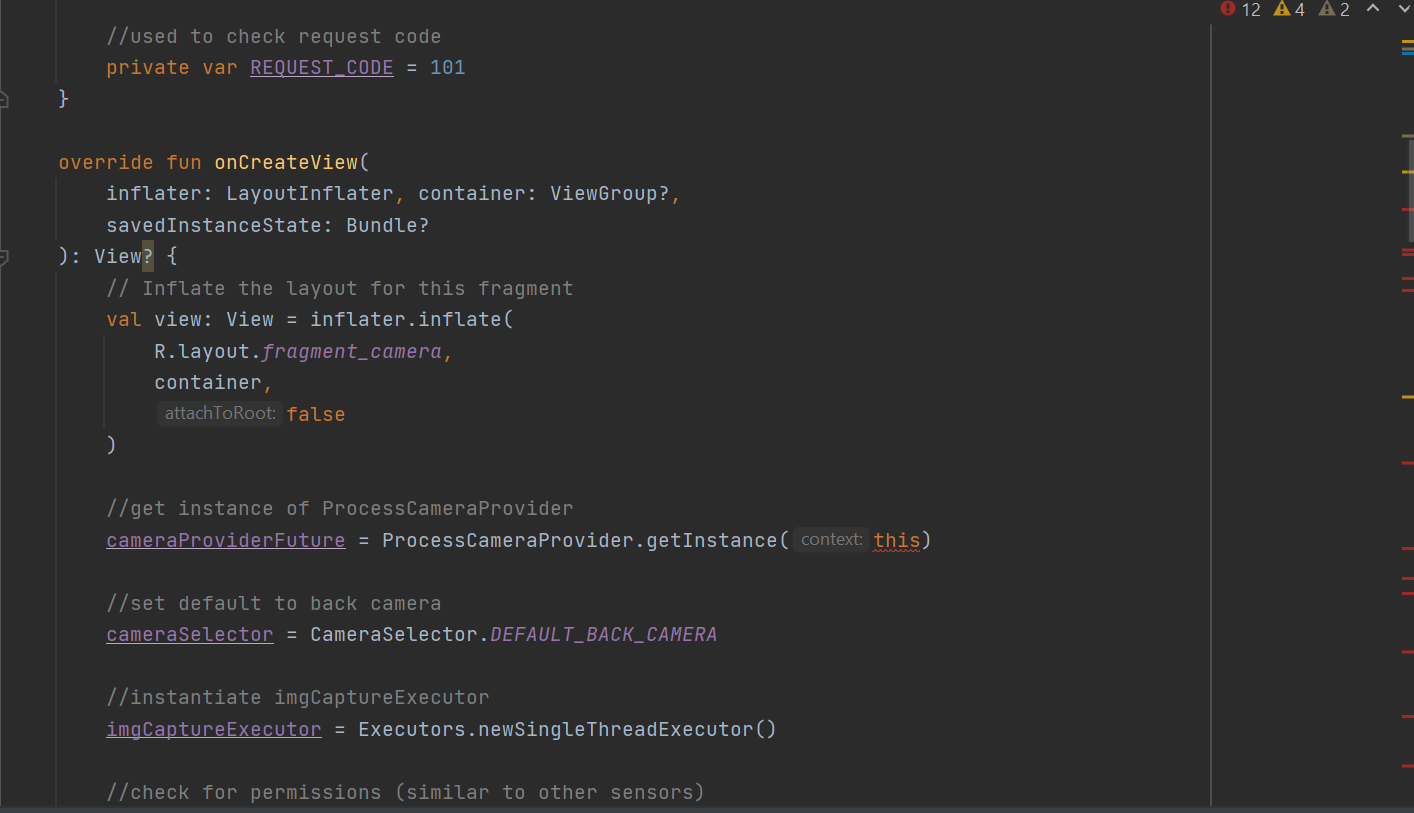
Task: Click the LayoutInflater type name
Action: point(310,193)
